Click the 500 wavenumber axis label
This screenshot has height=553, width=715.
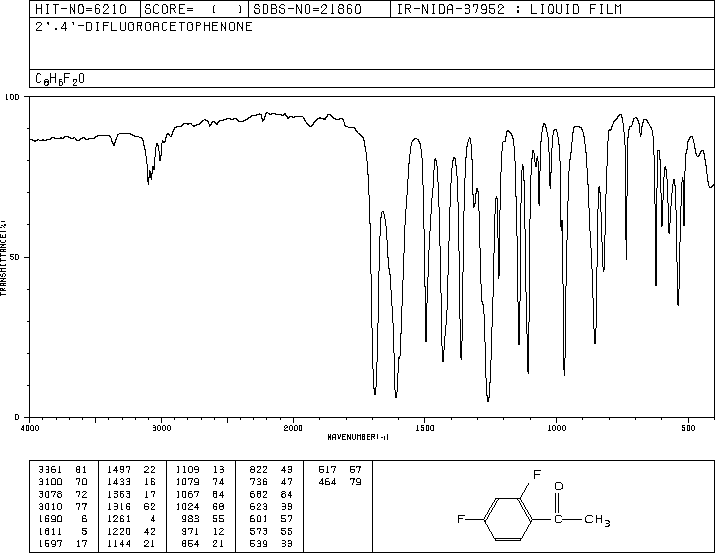(x=688, y=428)
